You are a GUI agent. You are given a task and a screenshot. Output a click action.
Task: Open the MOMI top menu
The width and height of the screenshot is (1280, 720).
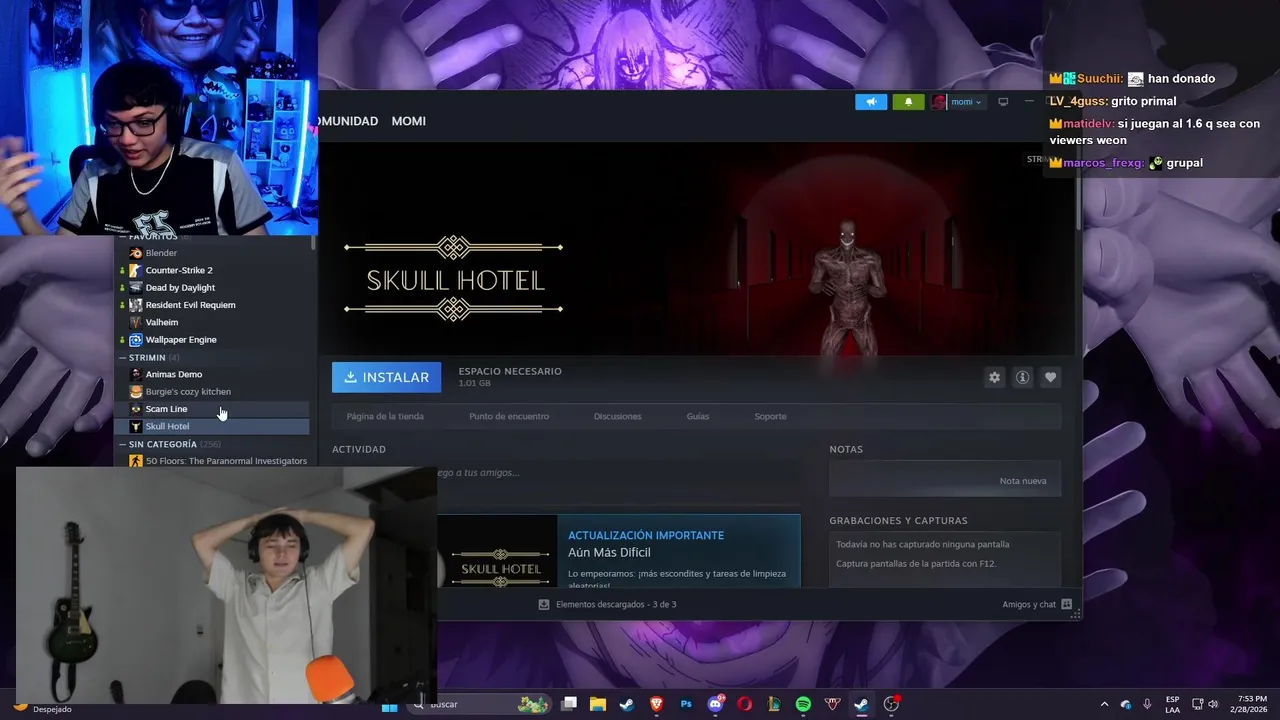pos(408,121)
